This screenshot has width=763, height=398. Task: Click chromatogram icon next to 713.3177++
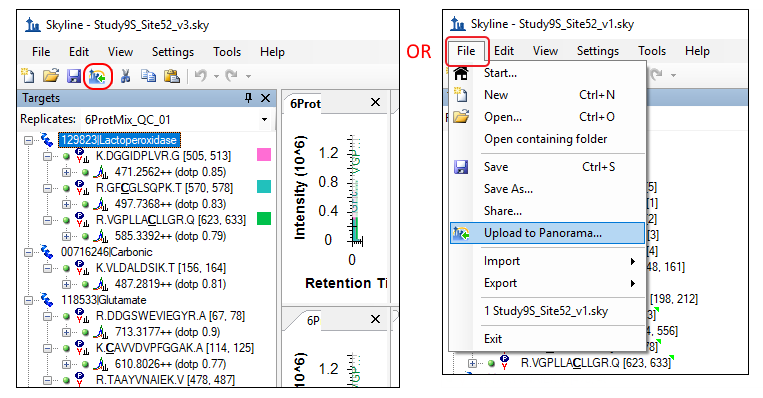(101, 332)
